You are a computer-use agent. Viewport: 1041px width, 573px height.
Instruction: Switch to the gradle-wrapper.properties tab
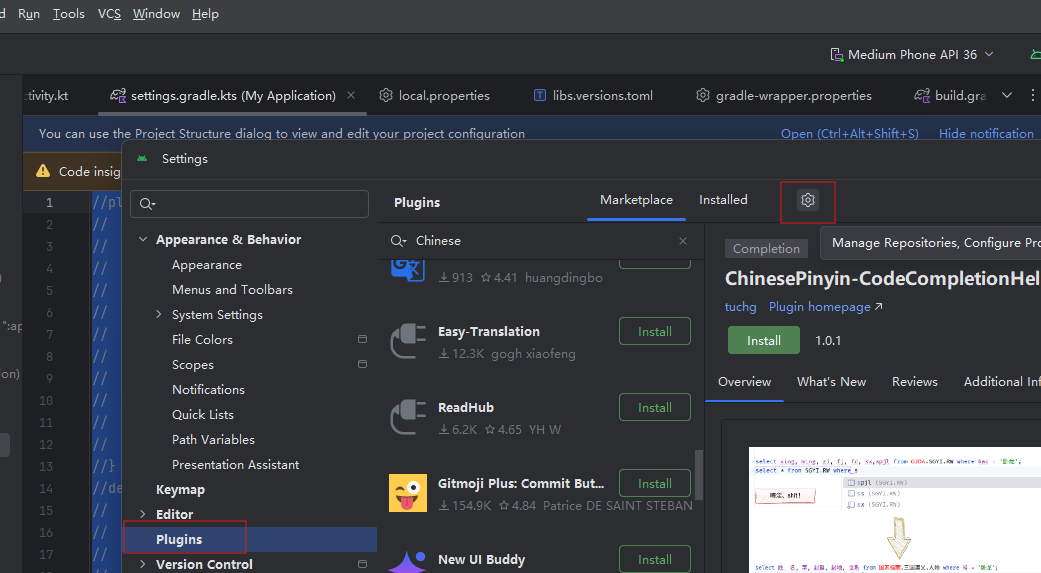(784, 96)
